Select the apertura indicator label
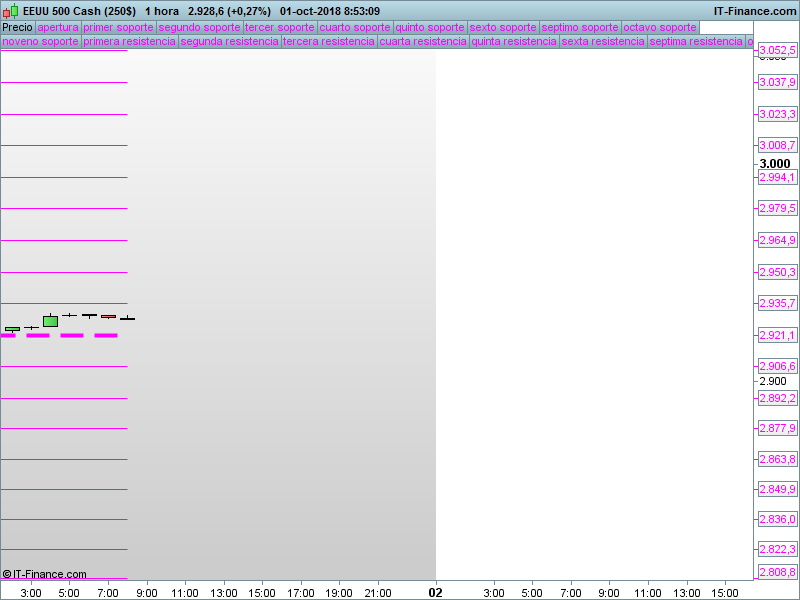This screenshot has height=600, width=800. (58, 27)
